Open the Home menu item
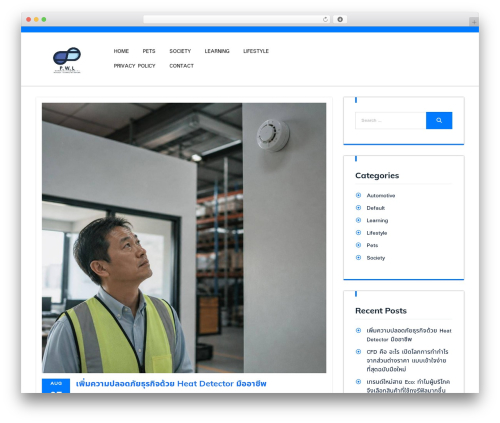Screen dimensions: 500x423 point(121,51)
